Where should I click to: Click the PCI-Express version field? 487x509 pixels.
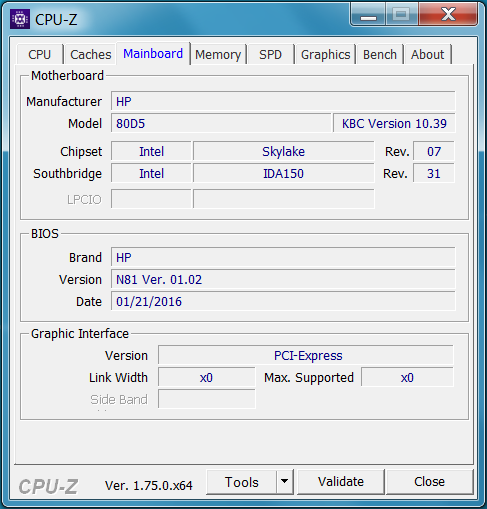pos(306,355)
